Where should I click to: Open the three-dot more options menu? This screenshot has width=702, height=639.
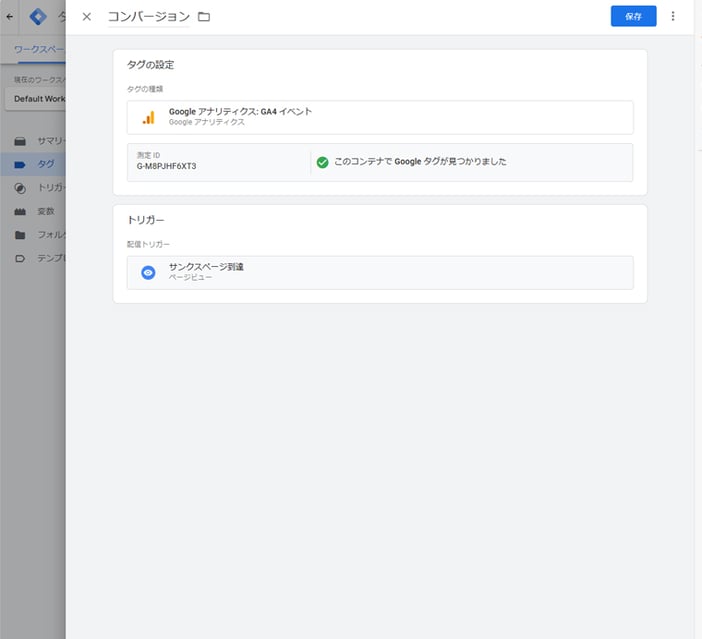pos(672,16)
